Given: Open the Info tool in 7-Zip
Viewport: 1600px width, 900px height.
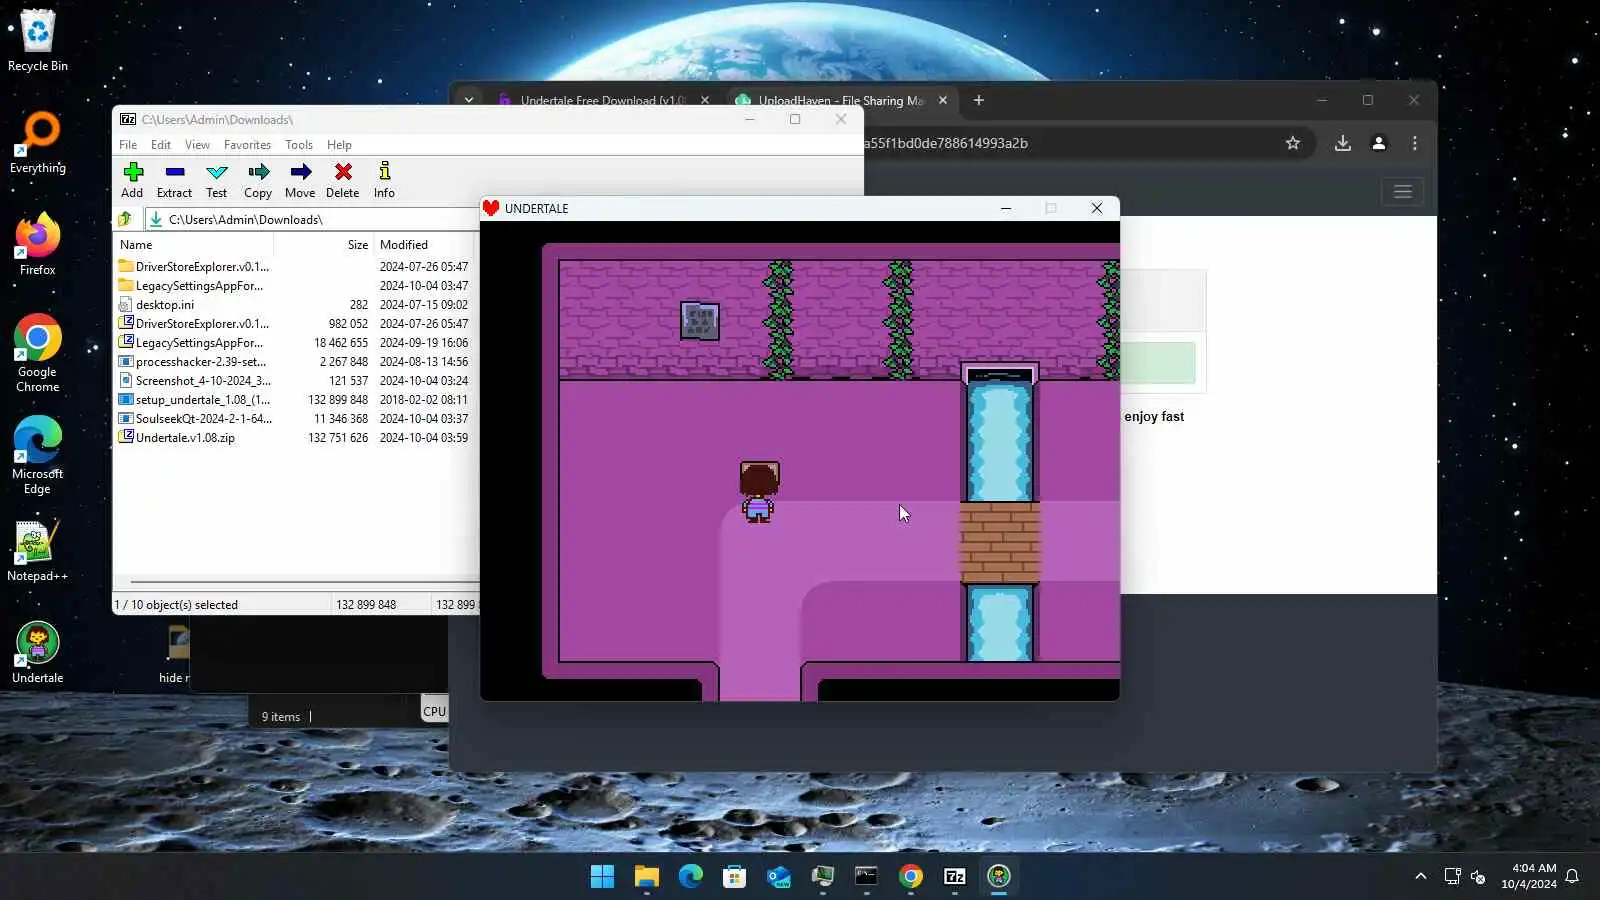Looking at the screenshot, I should pos(384,180).
